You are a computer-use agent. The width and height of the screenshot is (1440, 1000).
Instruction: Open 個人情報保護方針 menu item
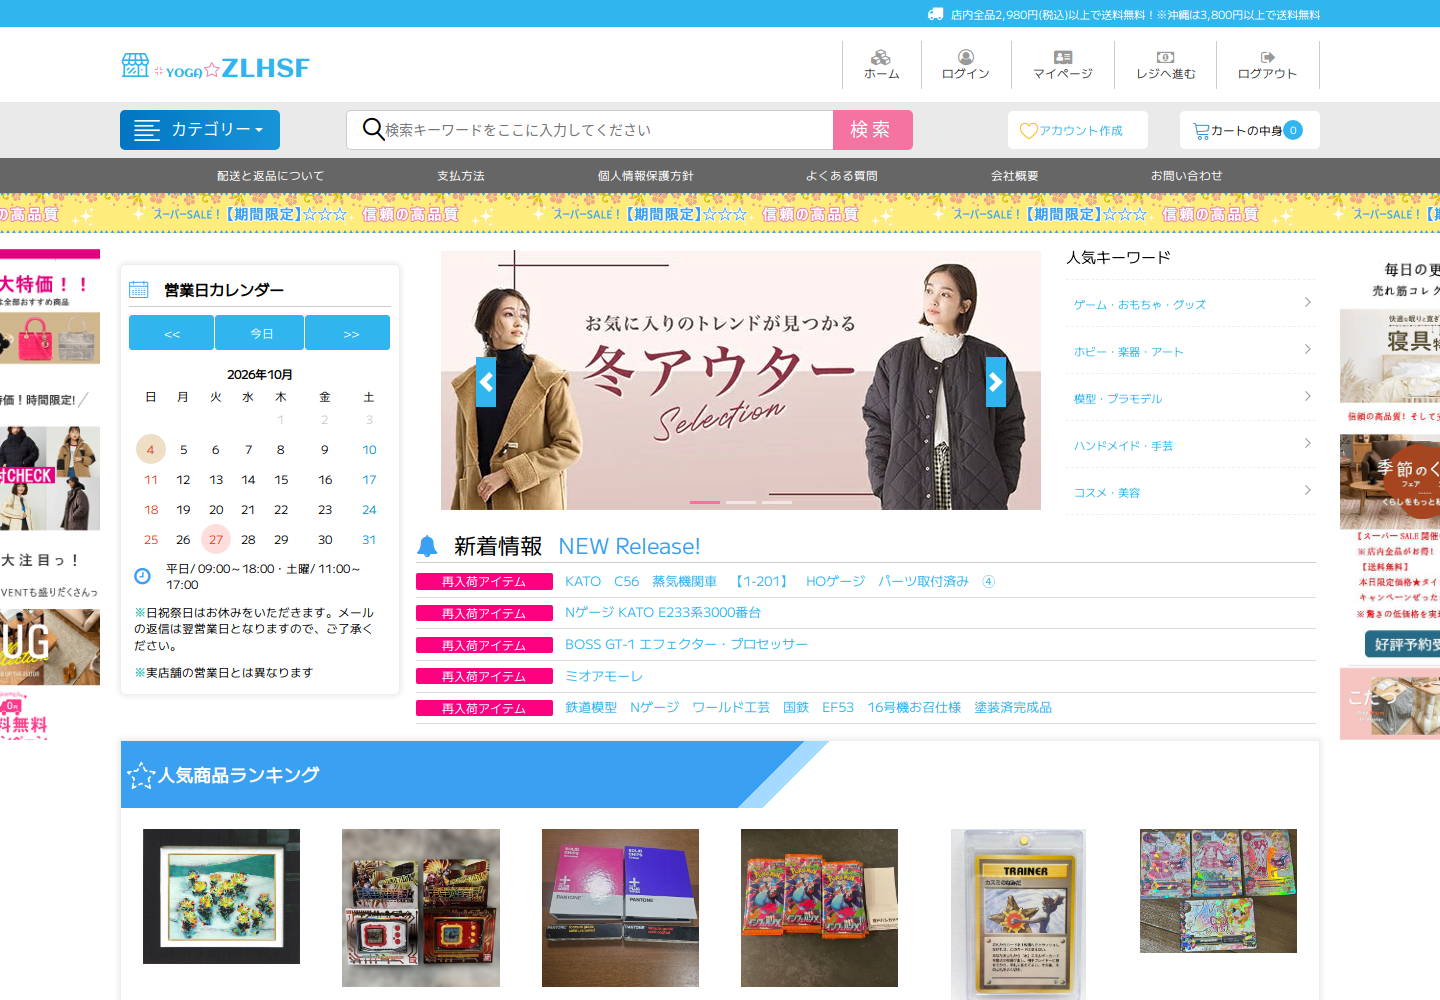pos(646,176)
